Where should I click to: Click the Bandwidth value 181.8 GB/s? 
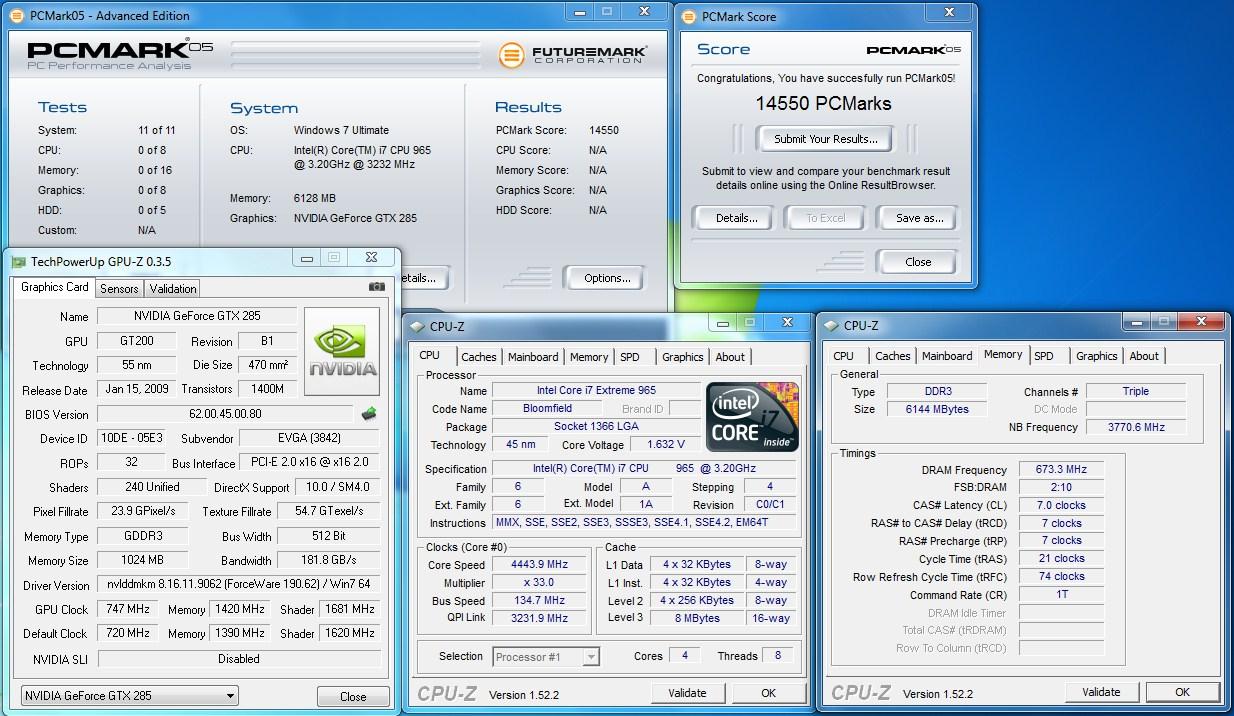coord(330,560)
